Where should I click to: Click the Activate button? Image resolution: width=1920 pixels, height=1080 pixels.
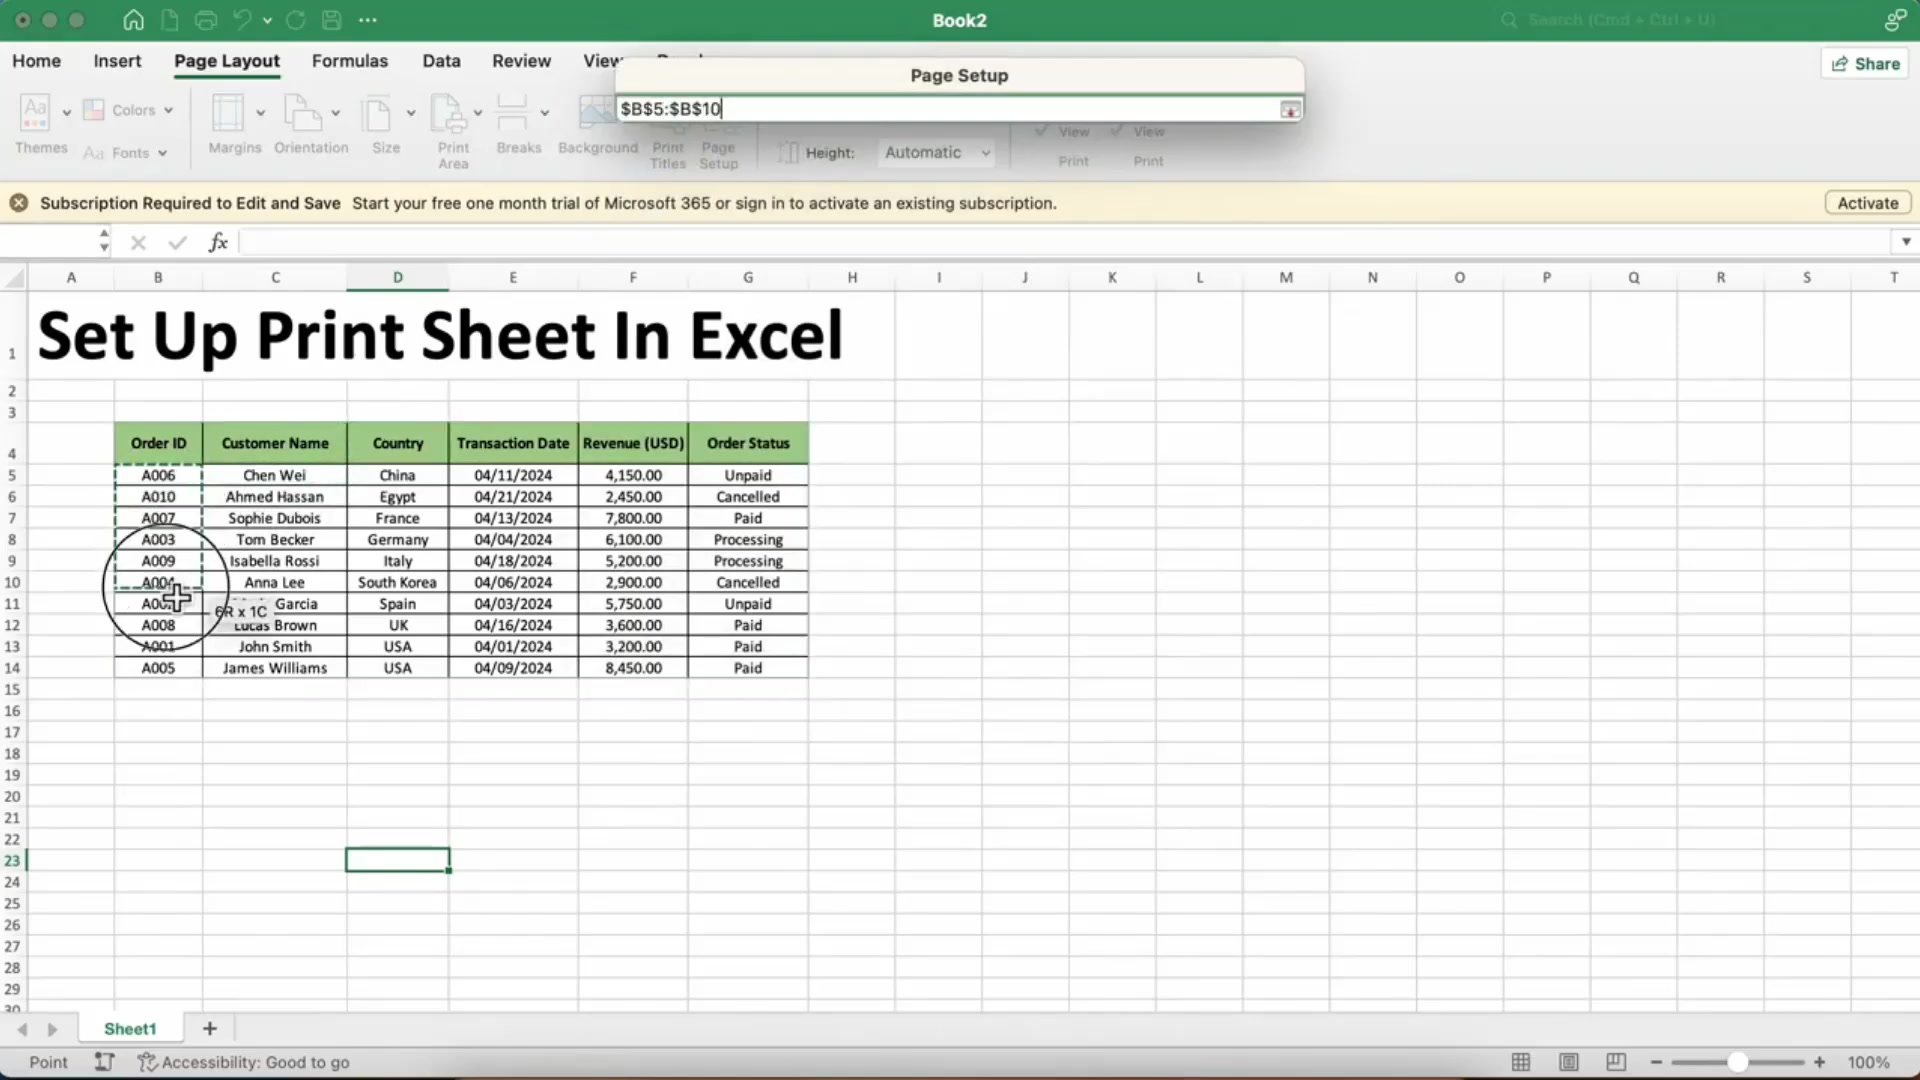click(x=1868, y=203)
